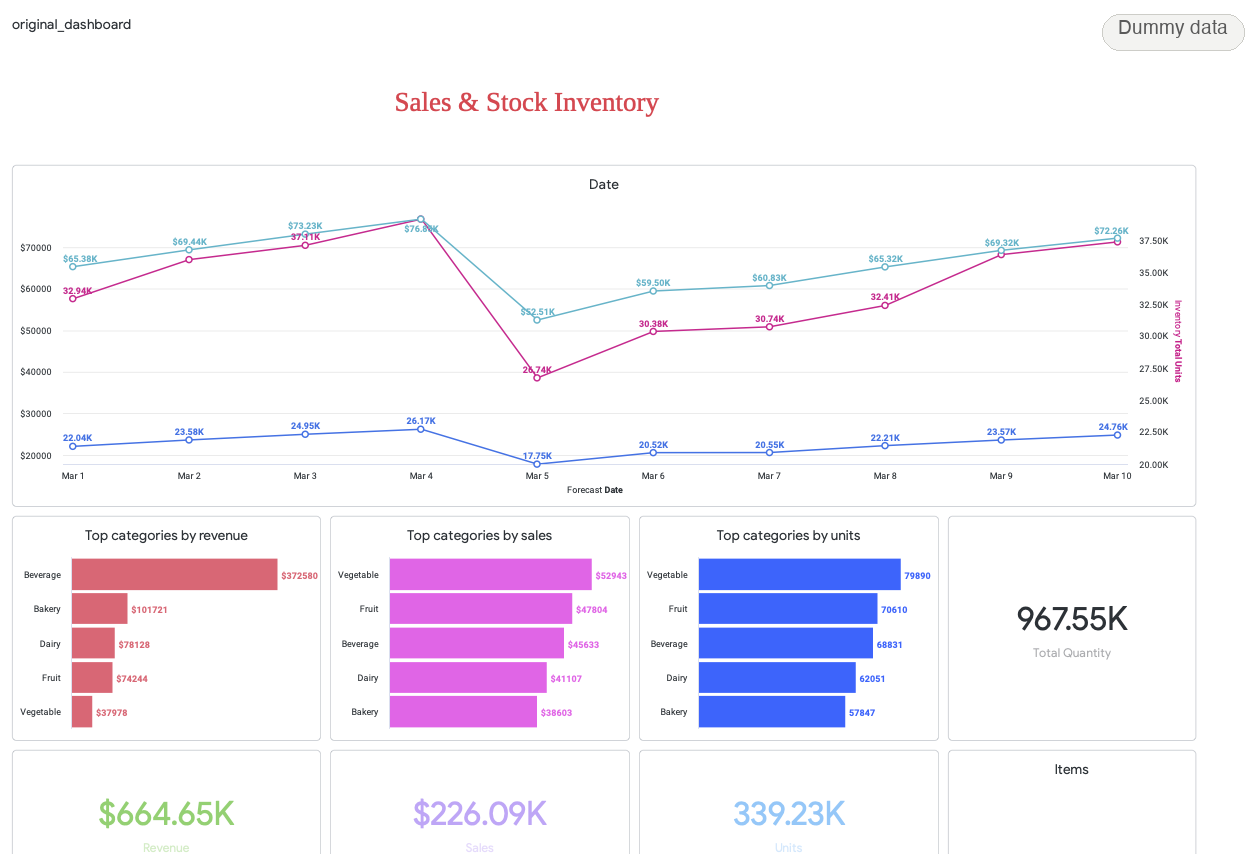Click the $59.50K data point

[x=653, y=290]
